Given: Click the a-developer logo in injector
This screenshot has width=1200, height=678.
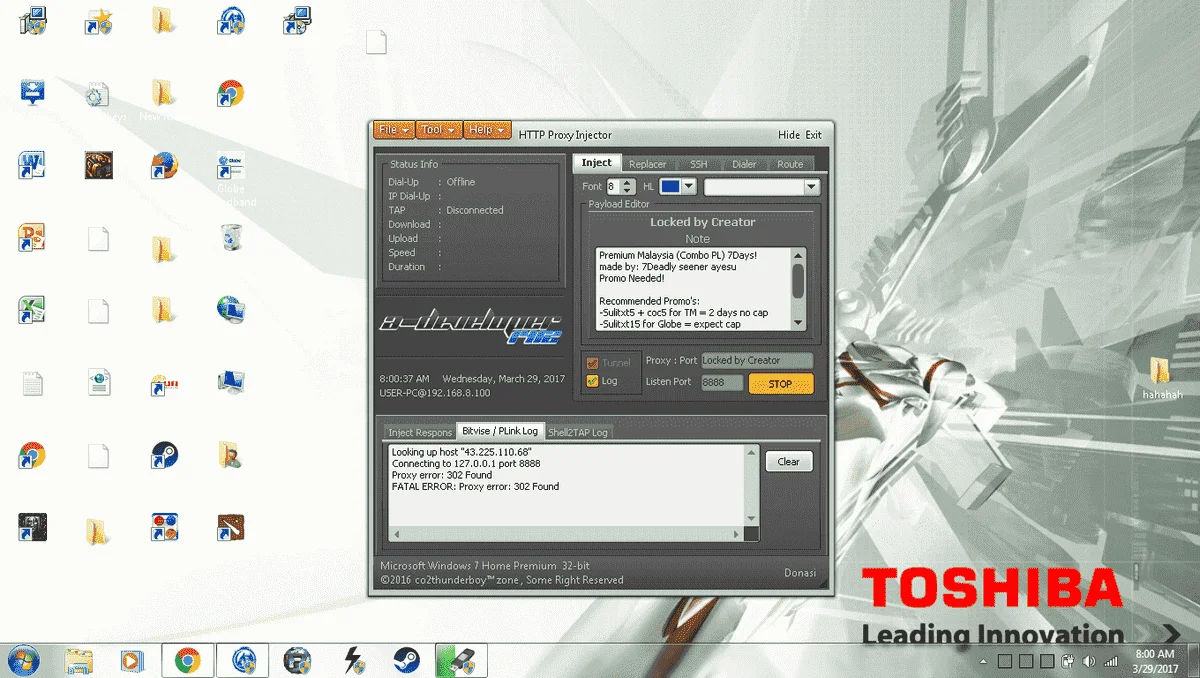Looking at the screenshot, I should coord(470,329).
